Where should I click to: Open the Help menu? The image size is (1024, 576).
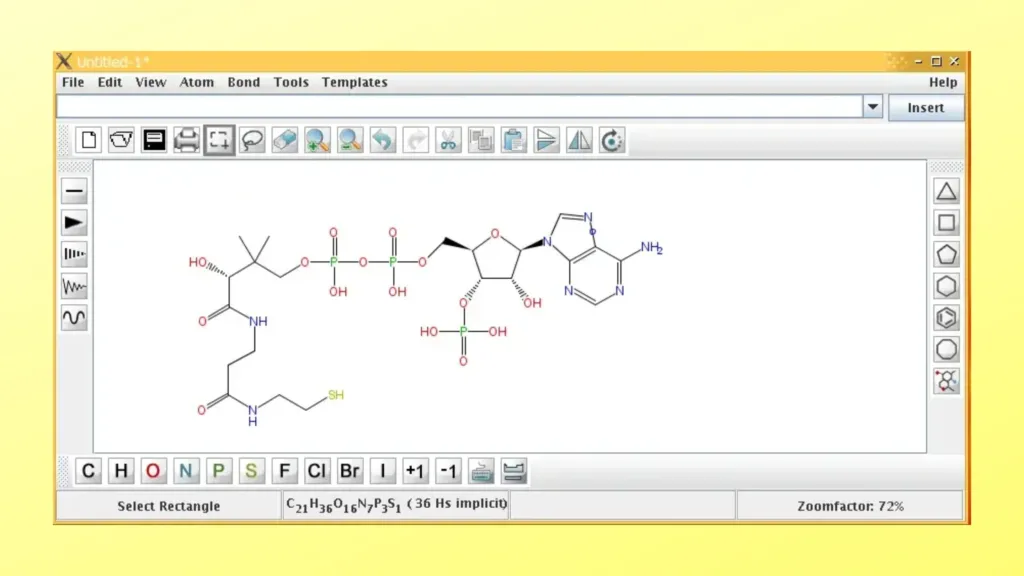click(x=942, y=82)
